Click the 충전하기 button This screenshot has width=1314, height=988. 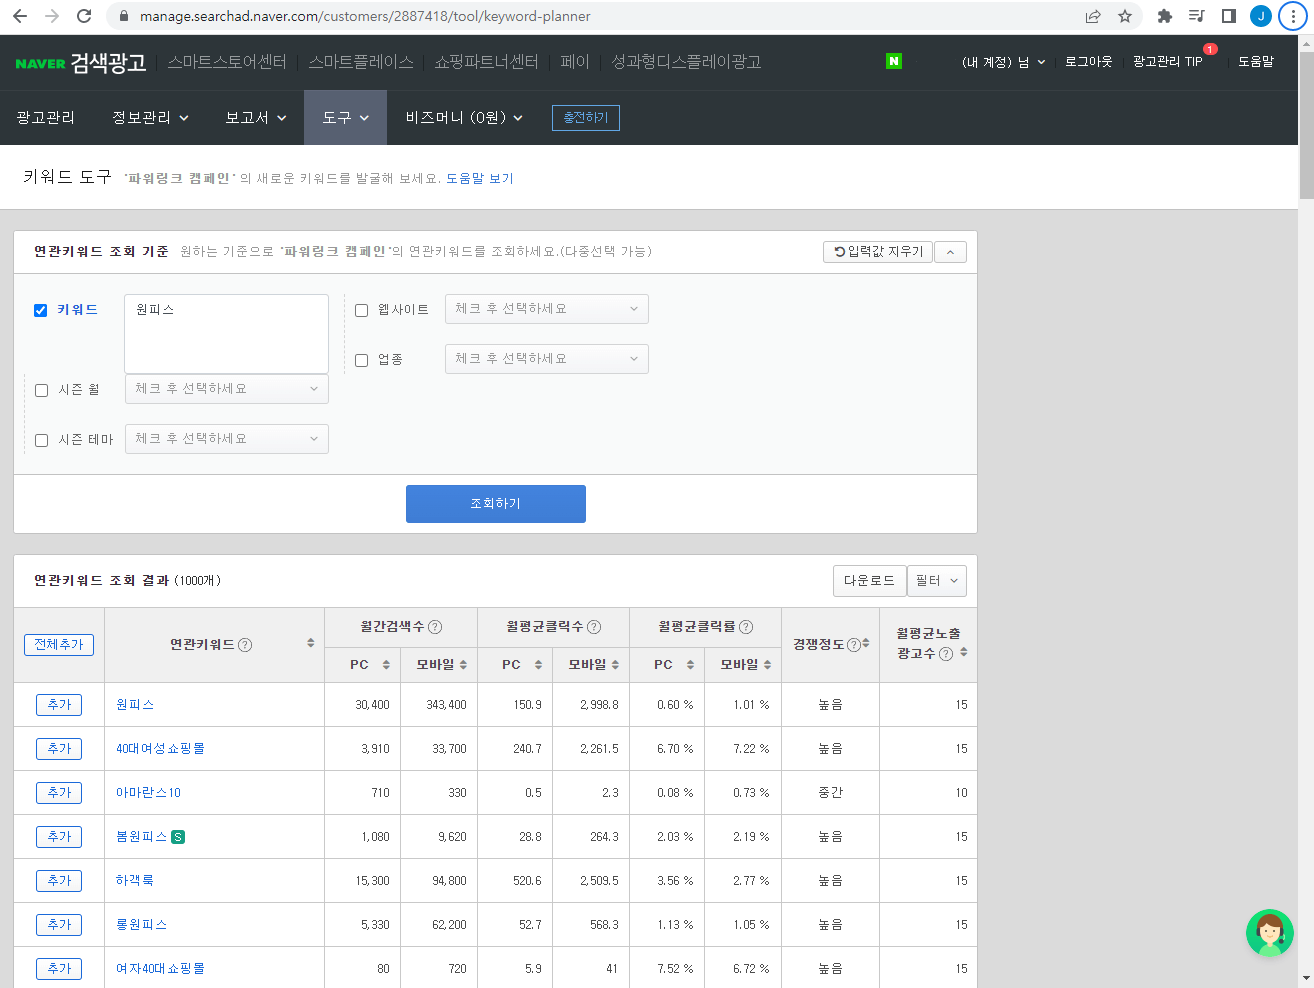point(586,118)
